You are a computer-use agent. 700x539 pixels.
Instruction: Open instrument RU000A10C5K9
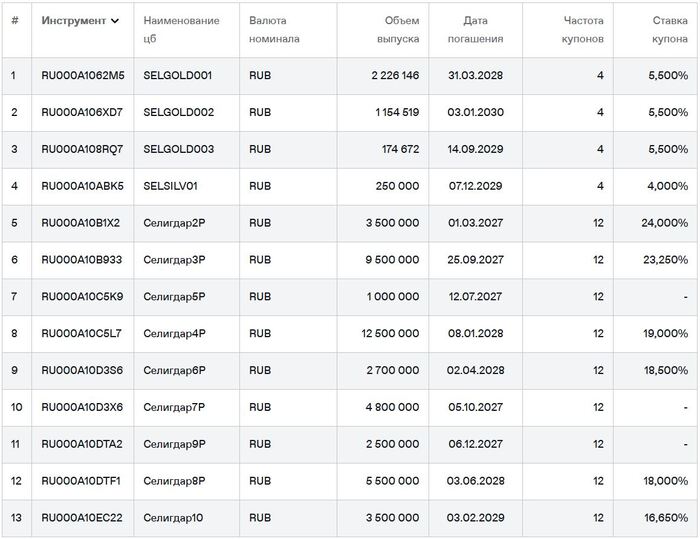pyautogui.click(x=82, y=297)
